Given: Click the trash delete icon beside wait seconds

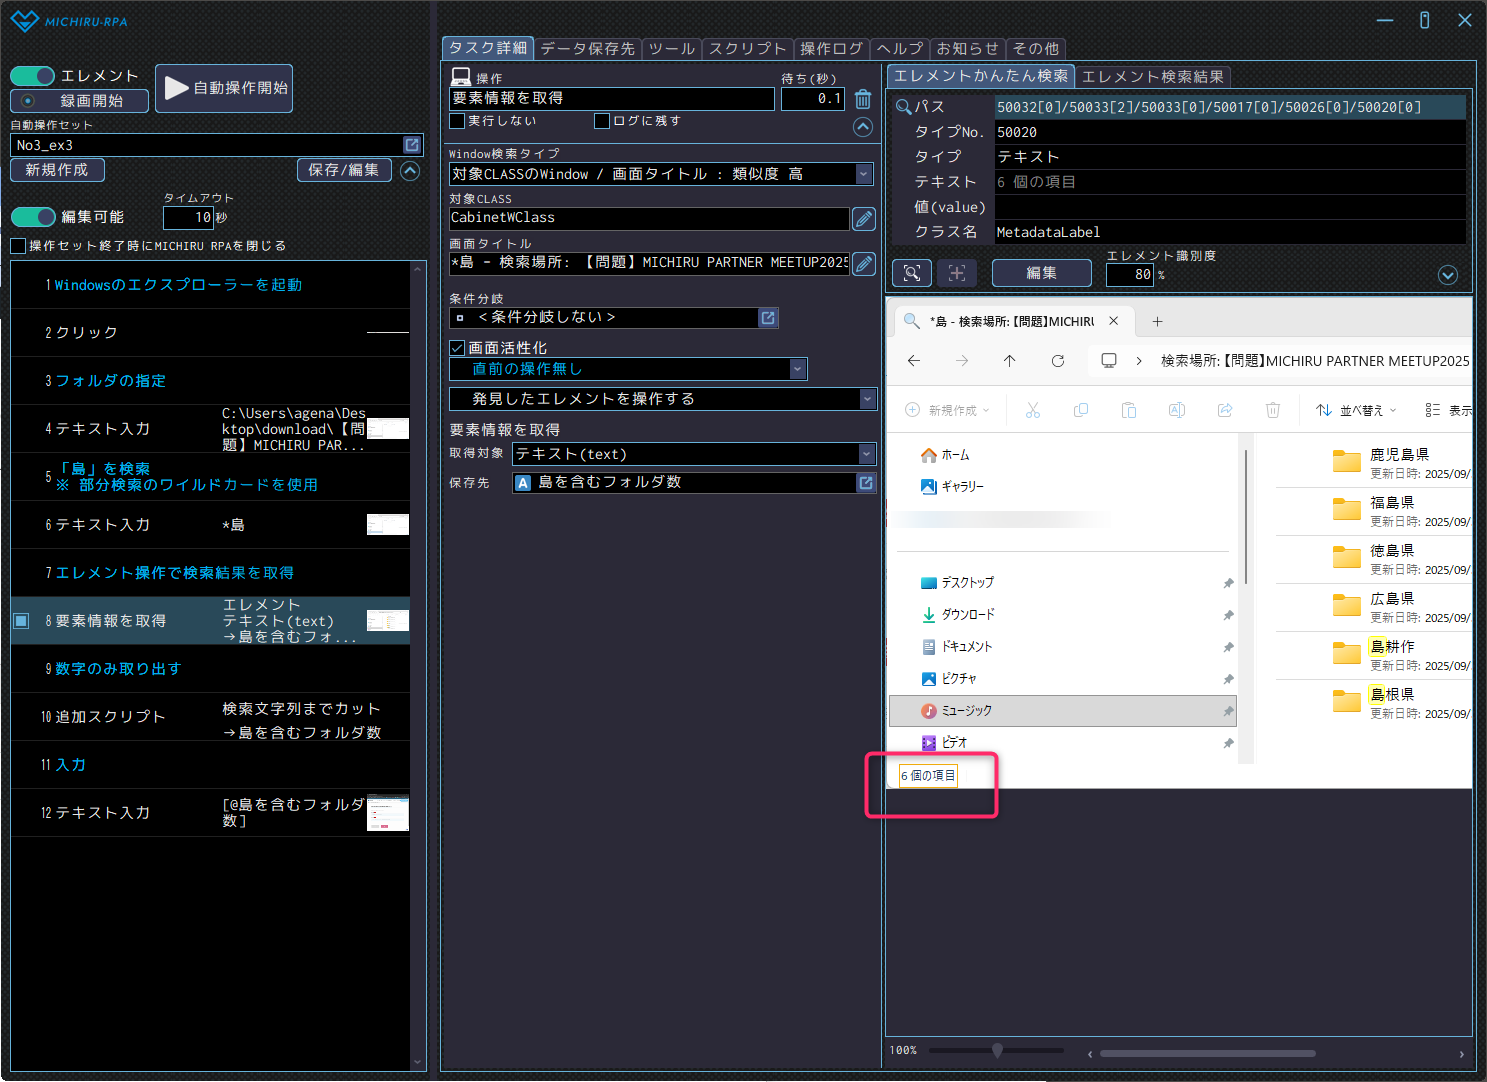Looking at the screenshot, I should [x=863, y=99].
